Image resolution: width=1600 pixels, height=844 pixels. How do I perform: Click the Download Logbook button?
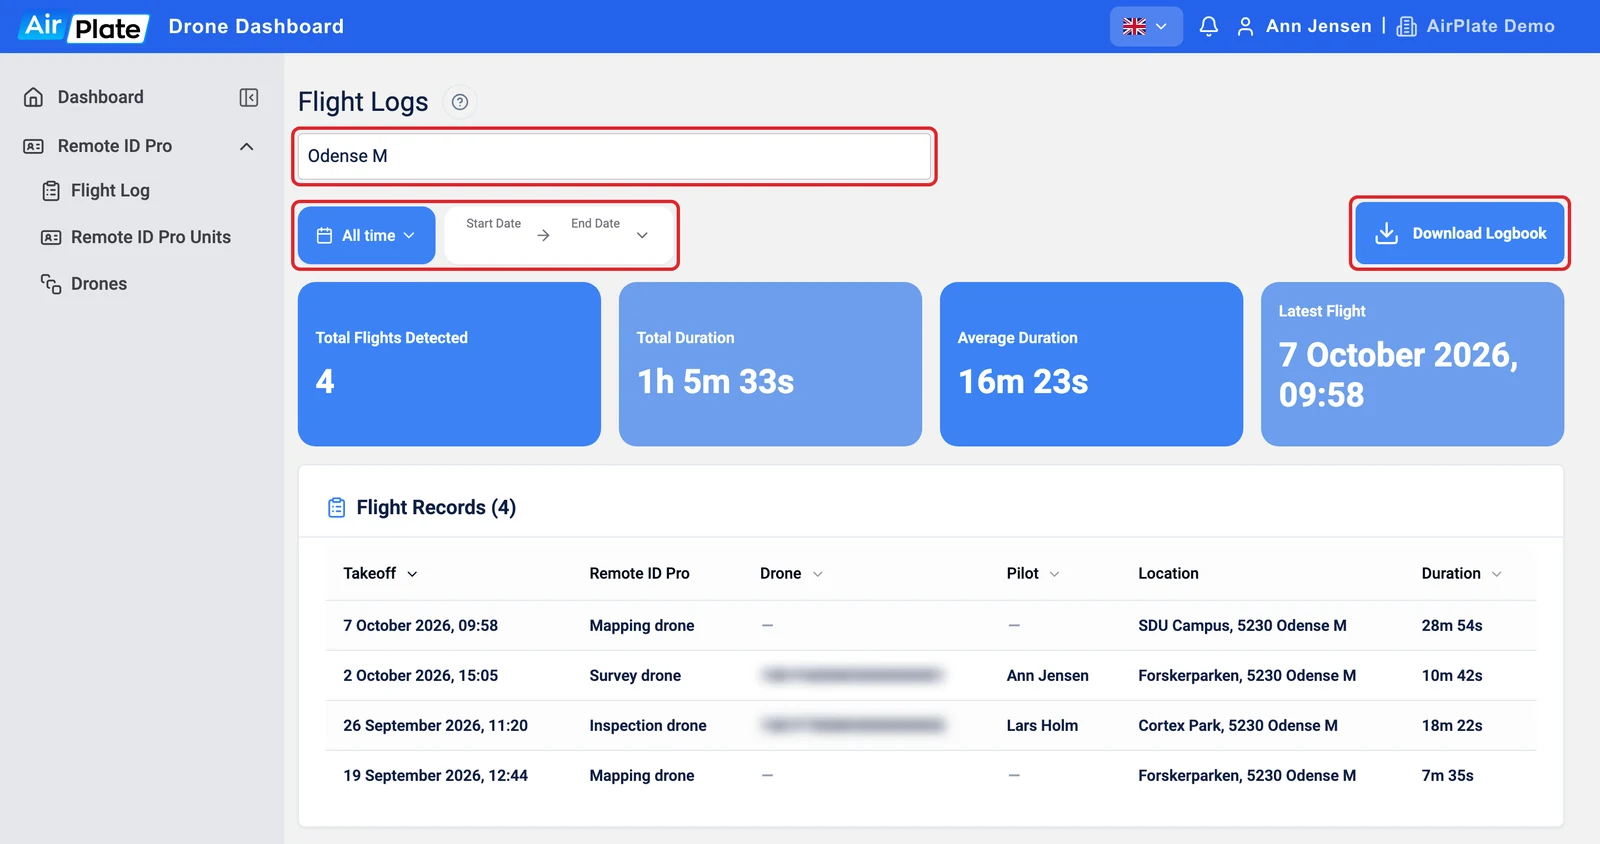1460,234
